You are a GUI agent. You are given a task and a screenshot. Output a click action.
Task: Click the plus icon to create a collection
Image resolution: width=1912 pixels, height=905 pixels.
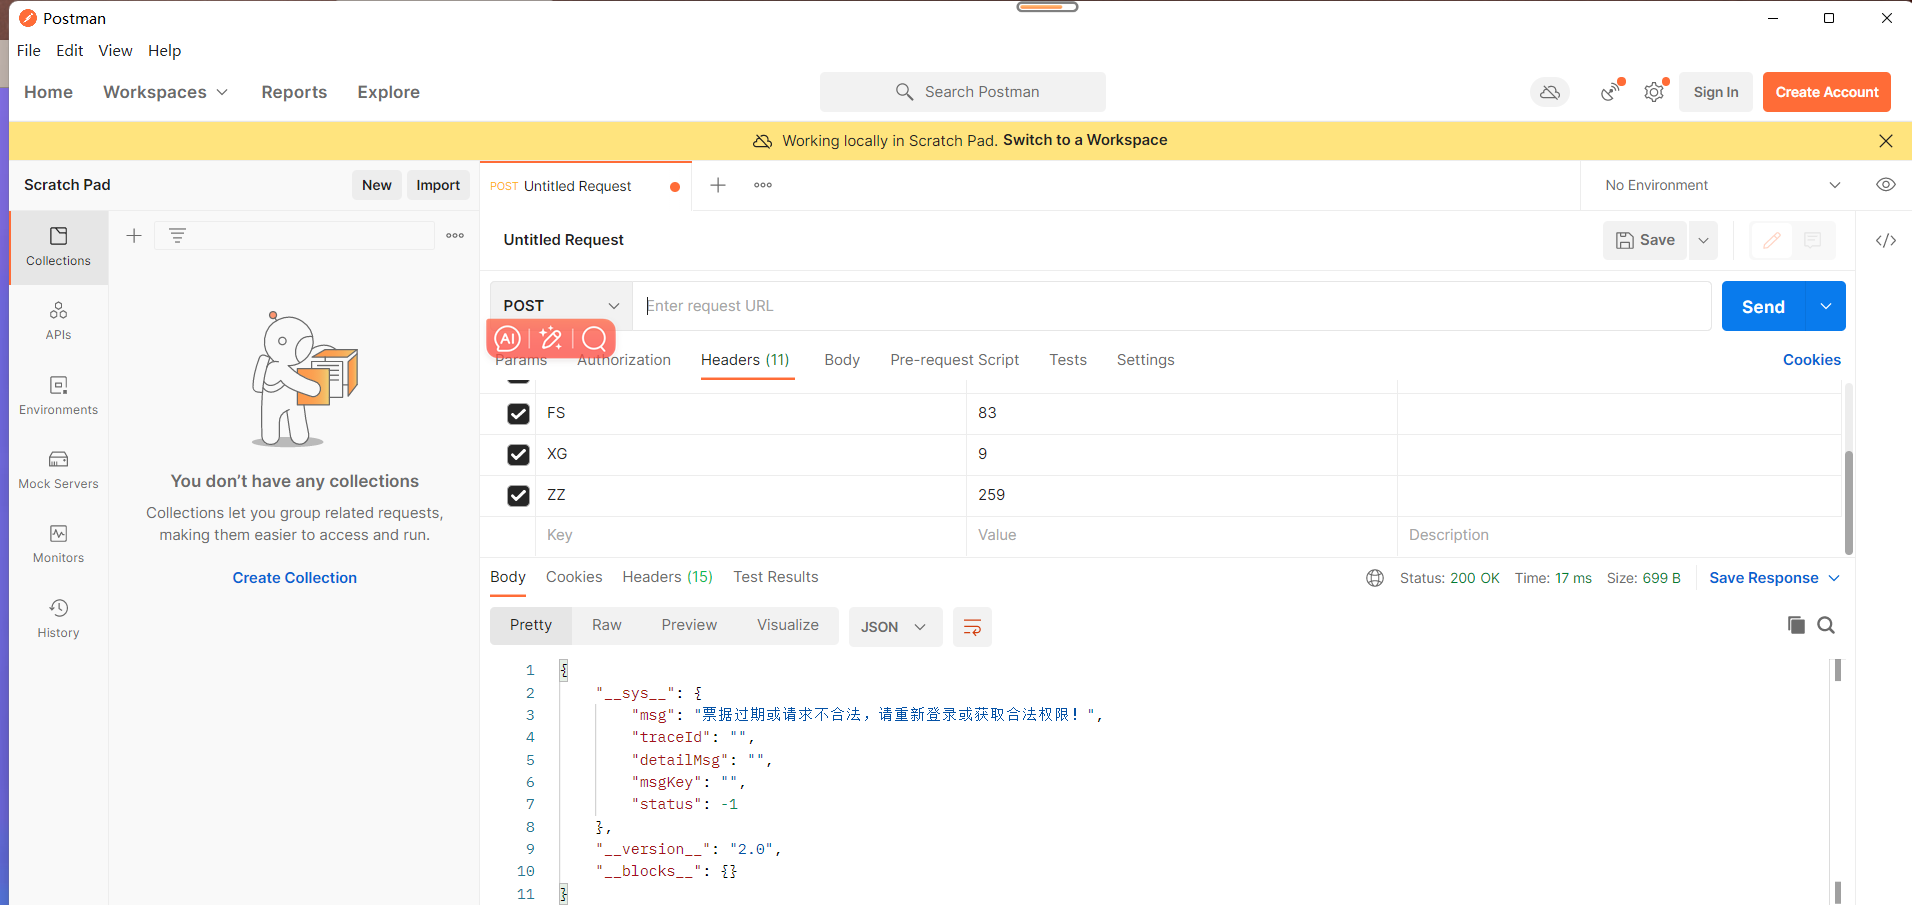point(134,236)
